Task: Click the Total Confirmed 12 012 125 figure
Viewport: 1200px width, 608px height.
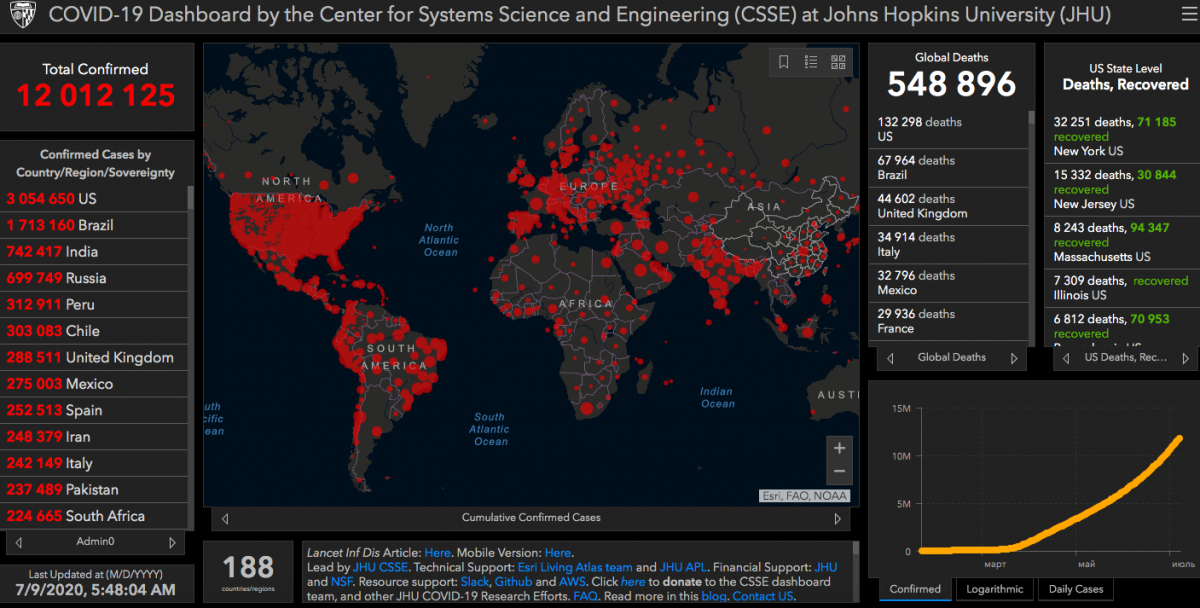Action: (x=96, y=96)
